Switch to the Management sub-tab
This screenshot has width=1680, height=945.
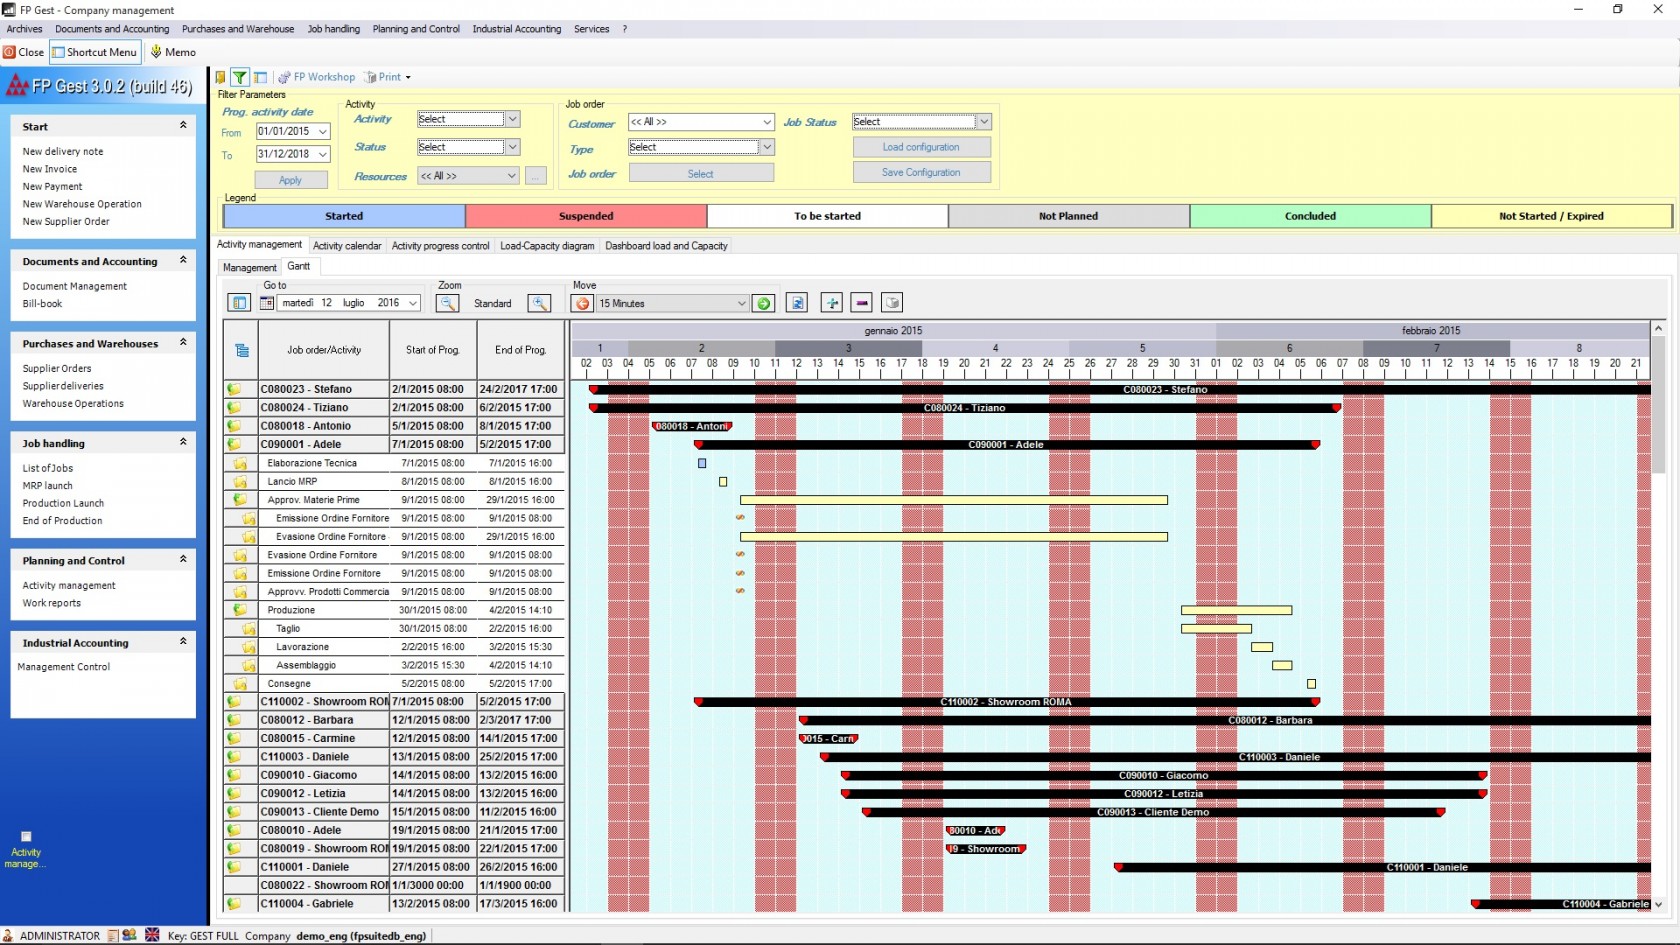(x=249, y=267)
